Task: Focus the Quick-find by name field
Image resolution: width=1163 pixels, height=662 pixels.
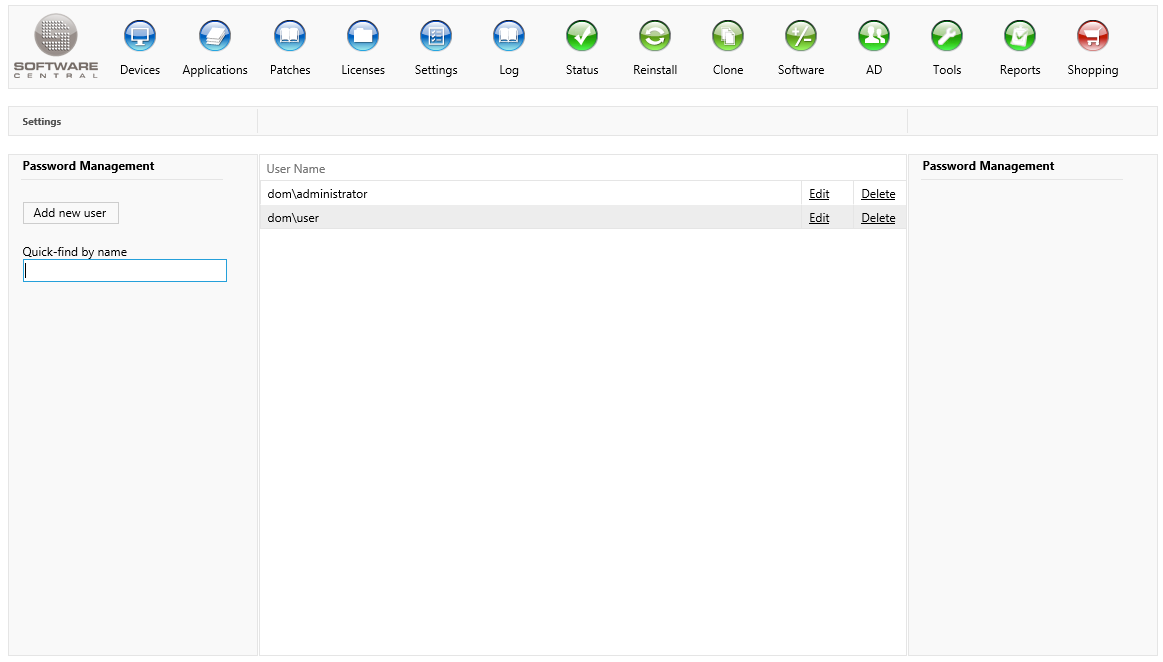Action: tap(125, 271)
